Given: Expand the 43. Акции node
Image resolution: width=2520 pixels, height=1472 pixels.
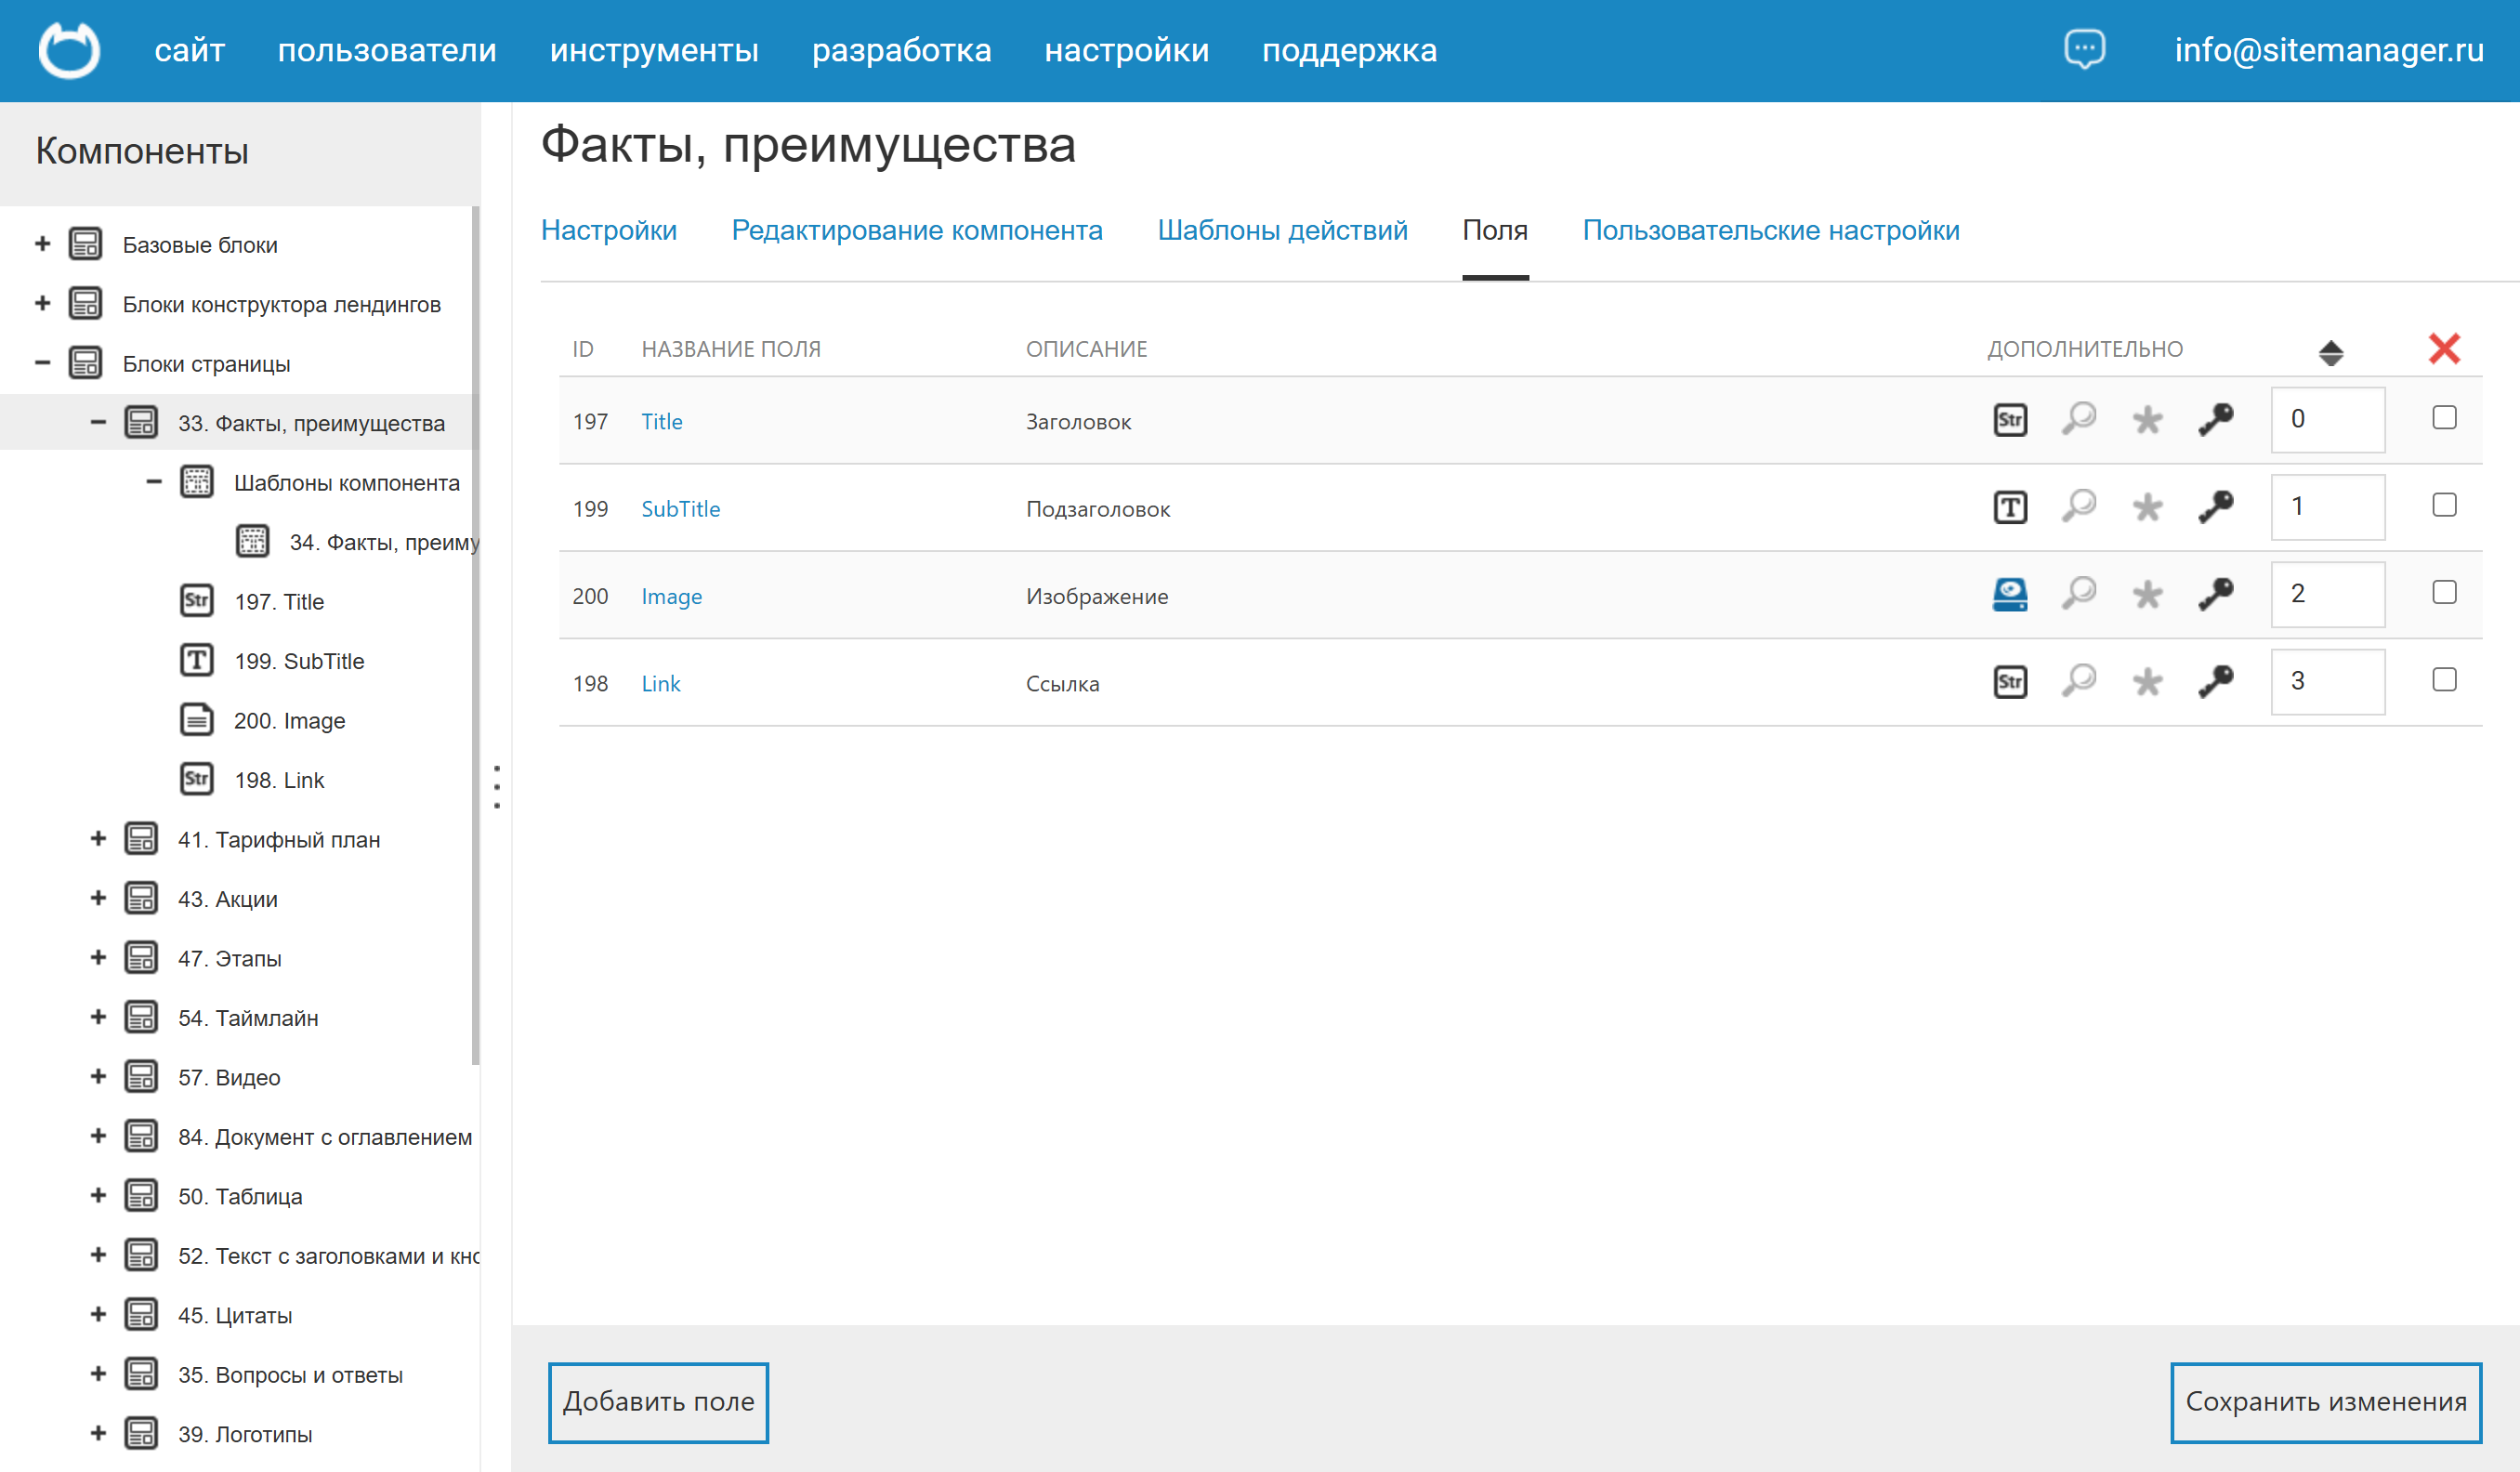Looking at the screenshot, I should tap(98, 898).
